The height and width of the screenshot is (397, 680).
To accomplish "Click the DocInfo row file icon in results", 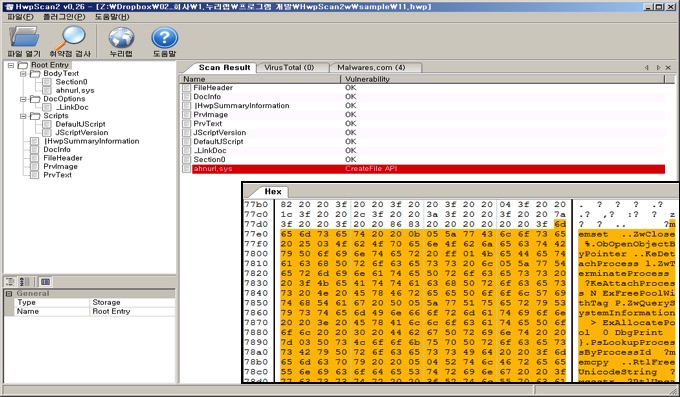I will tap(186, 97).
